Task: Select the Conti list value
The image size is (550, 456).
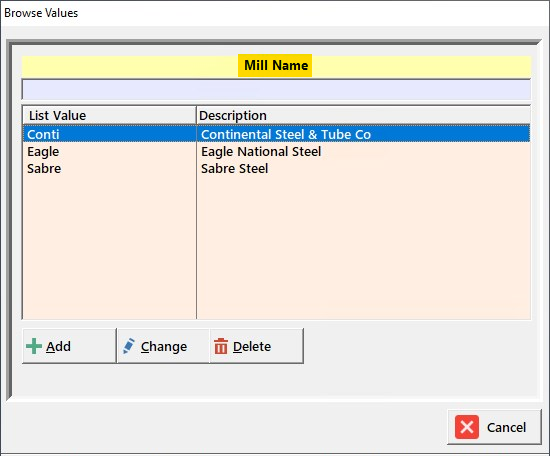Action: [x=43, y=134]
